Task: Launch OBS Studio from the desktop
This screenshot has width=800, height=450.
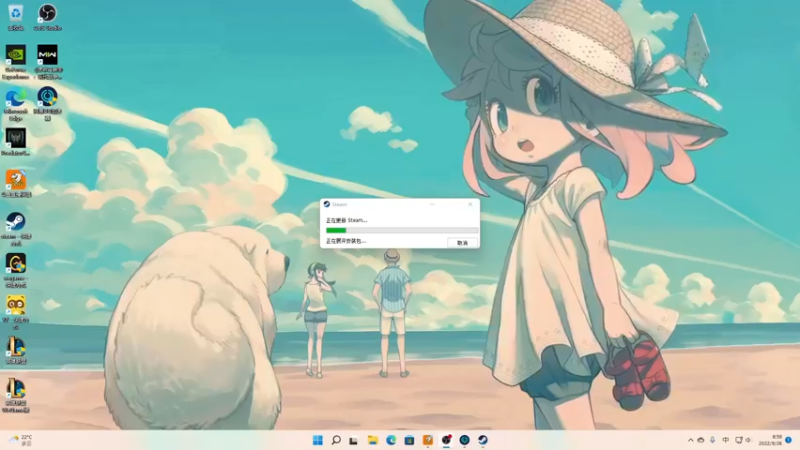Action: tap(47, 17)
